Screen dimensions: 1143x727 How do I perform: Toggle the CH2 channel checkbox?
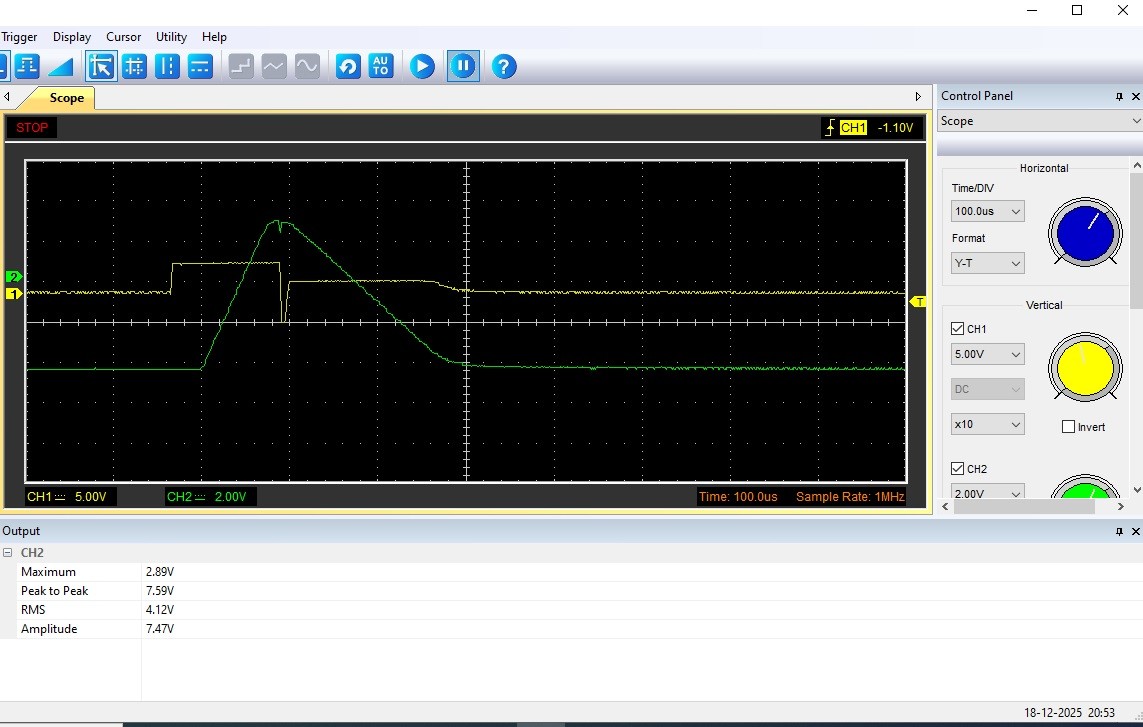point(957,469)
